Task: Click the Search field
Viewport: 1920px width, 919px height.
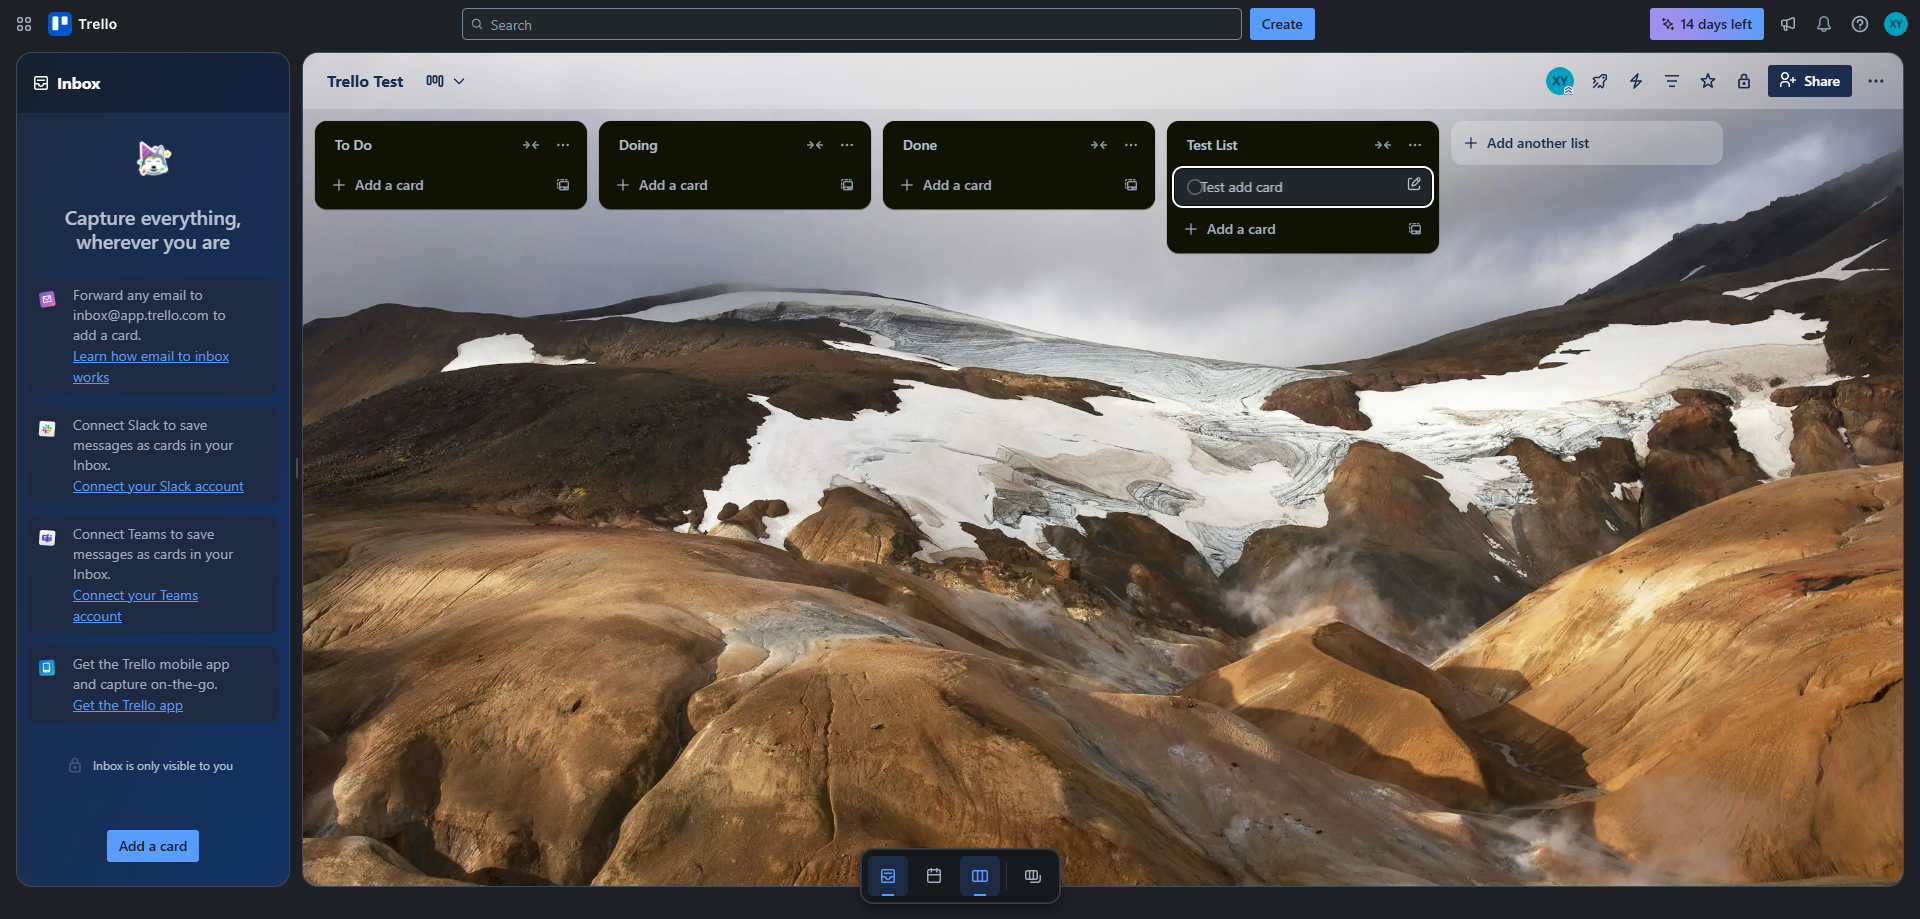Action: pyautogui.click(x=852, y=24)
